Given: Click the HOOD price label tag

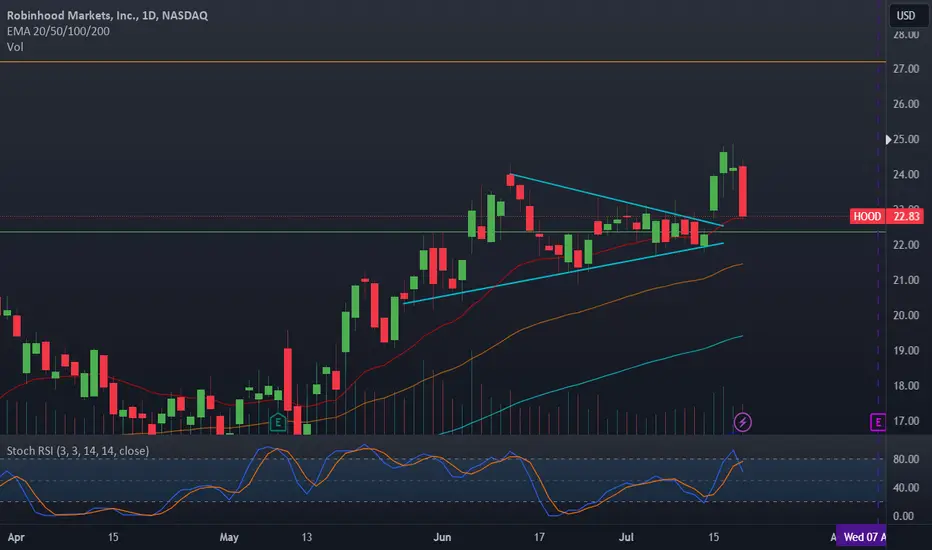Looking at the screenshot, I should [x=867, y=216].
